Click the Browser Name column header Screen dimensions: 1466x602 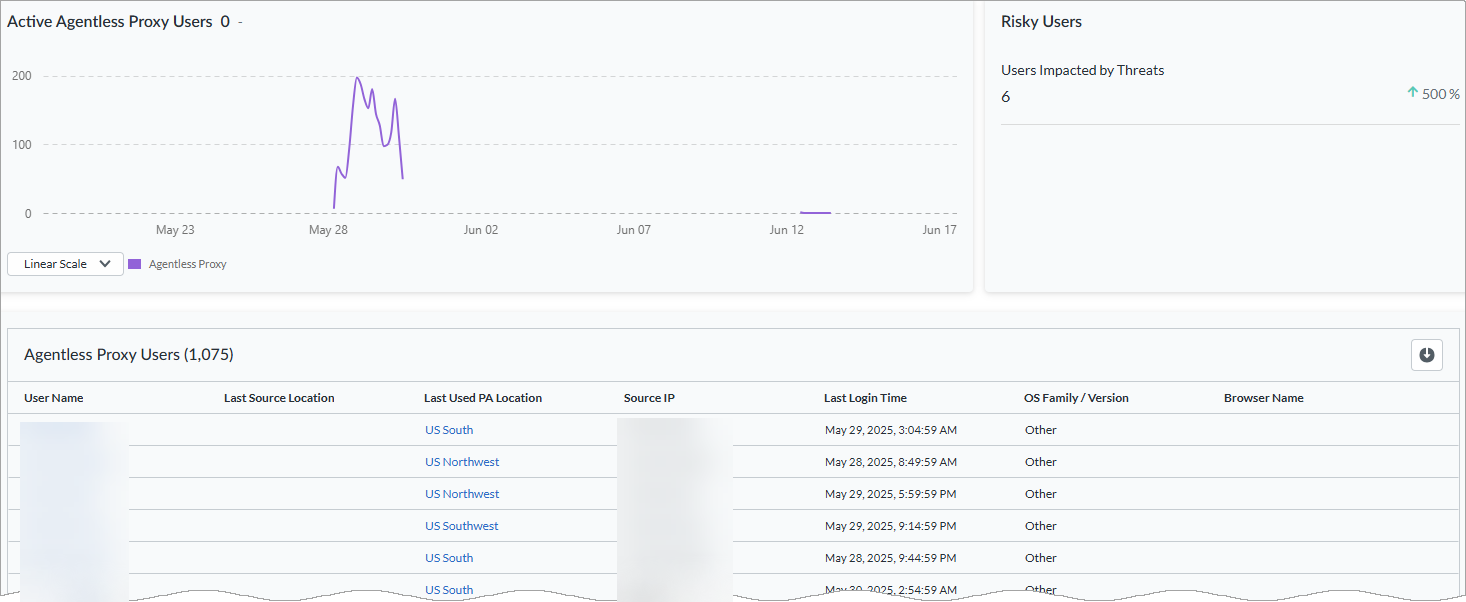point(1263,398)
